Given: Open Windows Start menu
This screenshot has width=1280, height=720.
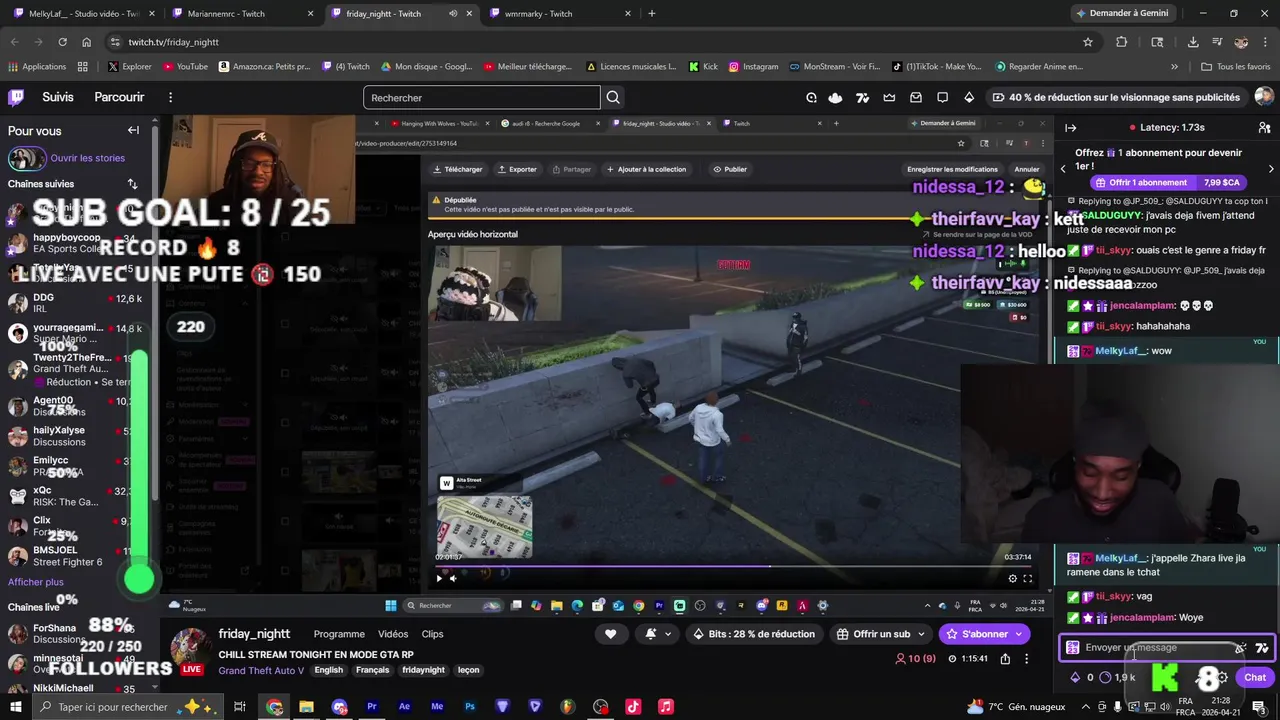Looking at the screenshot, I should pos(16,706).
